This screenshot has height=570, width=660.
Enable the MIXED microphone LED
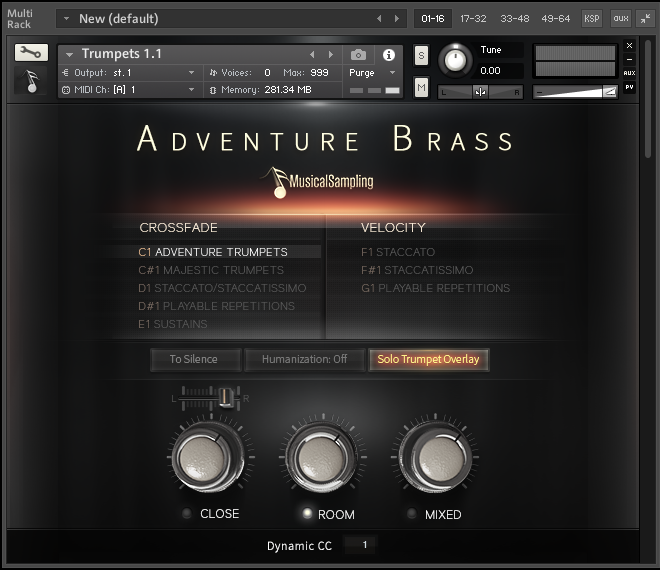[412, 513]
